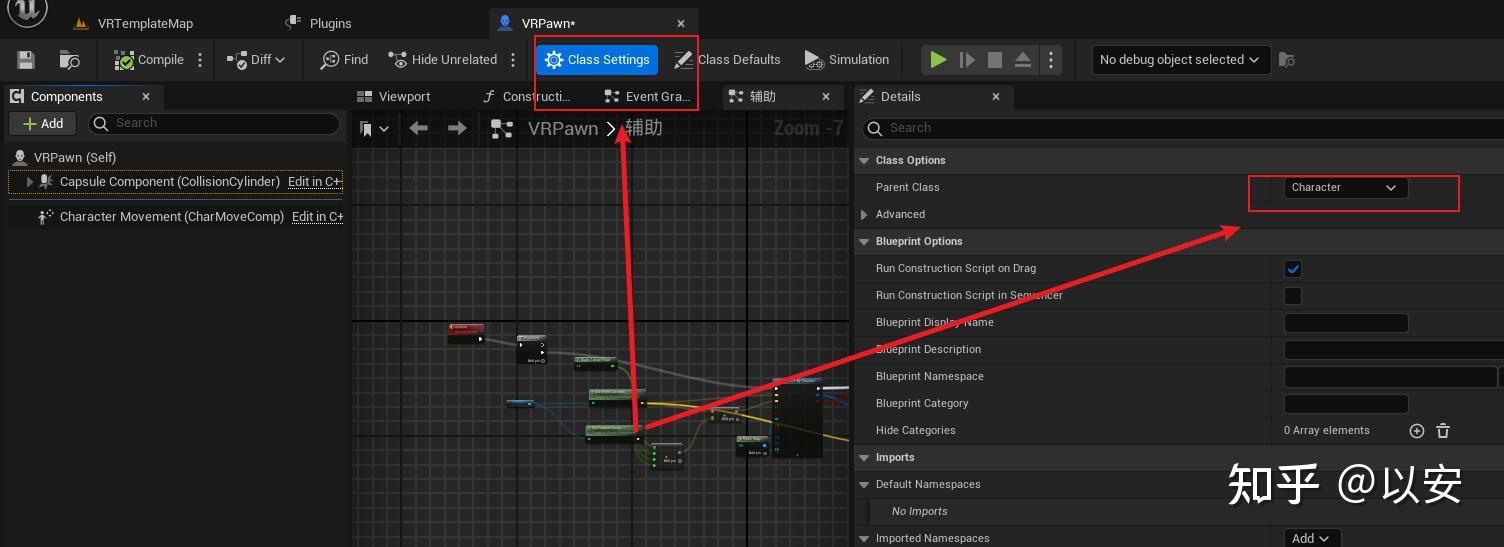Toggle Hide Unrelated nodes

(442, 60)
